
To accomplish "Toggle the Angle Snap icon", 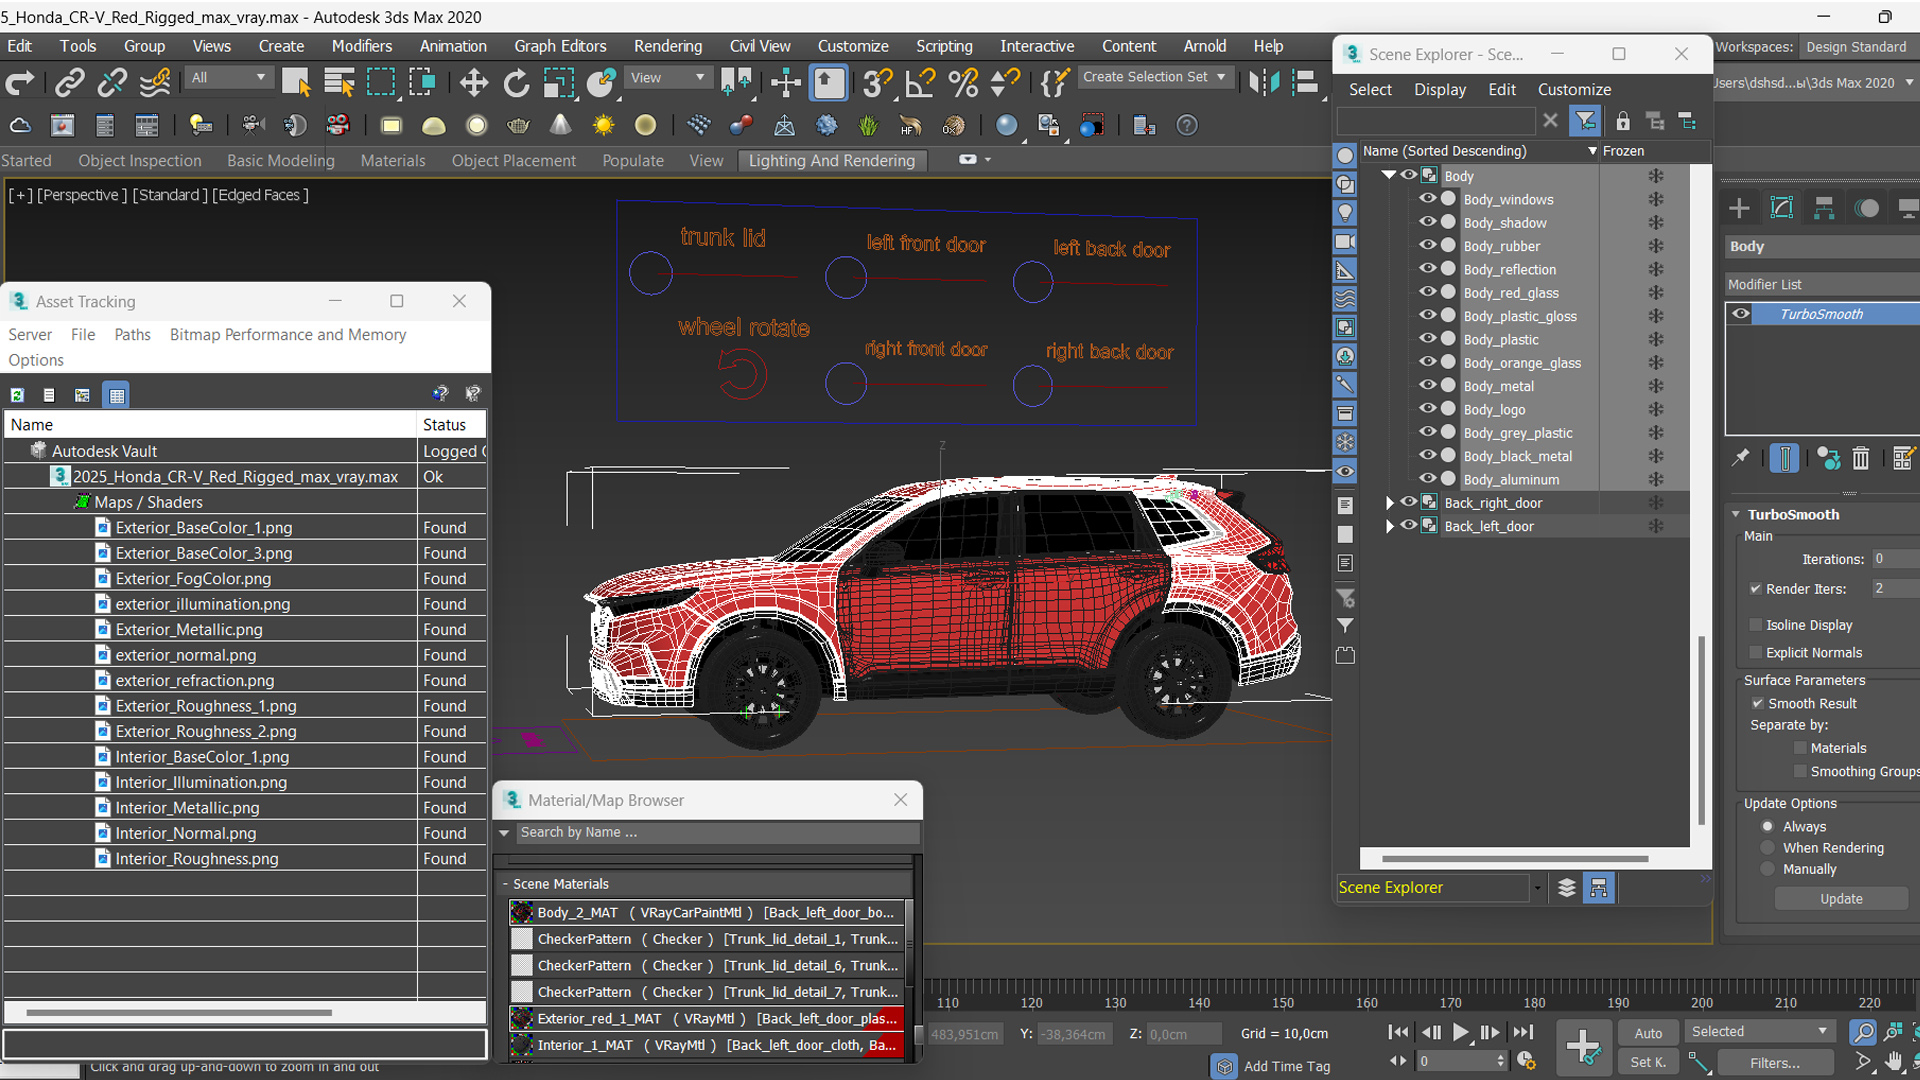I will coord(920,83).
